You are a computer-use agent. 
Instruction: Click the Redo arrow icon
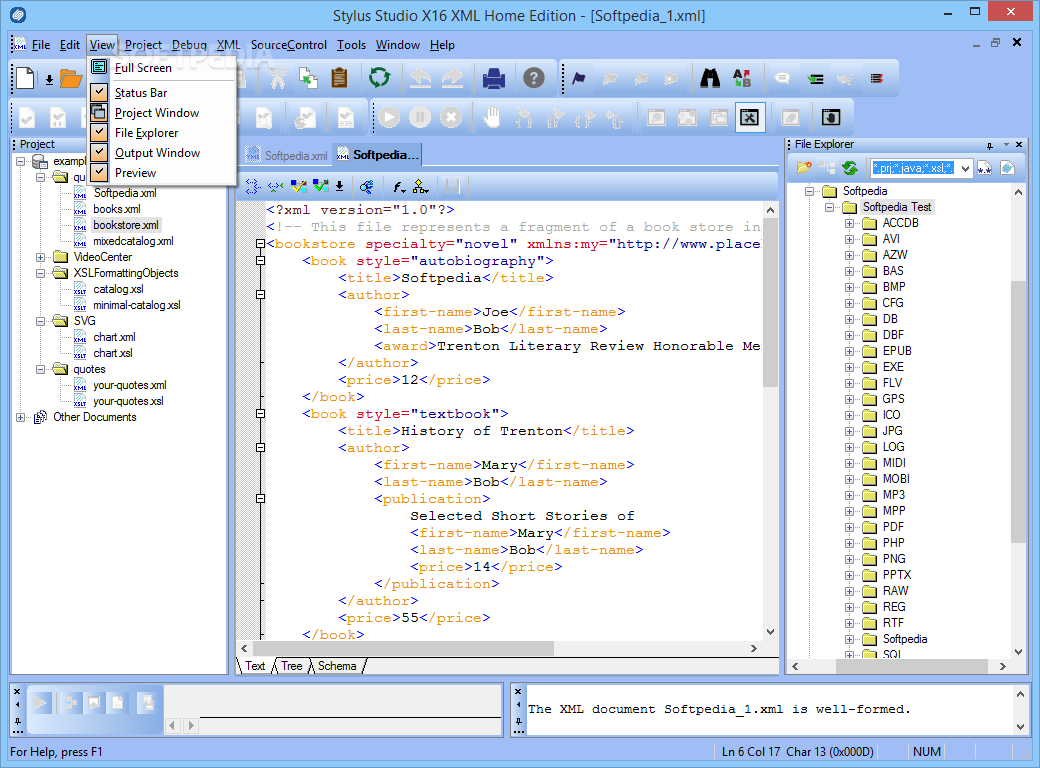point(452,78)
